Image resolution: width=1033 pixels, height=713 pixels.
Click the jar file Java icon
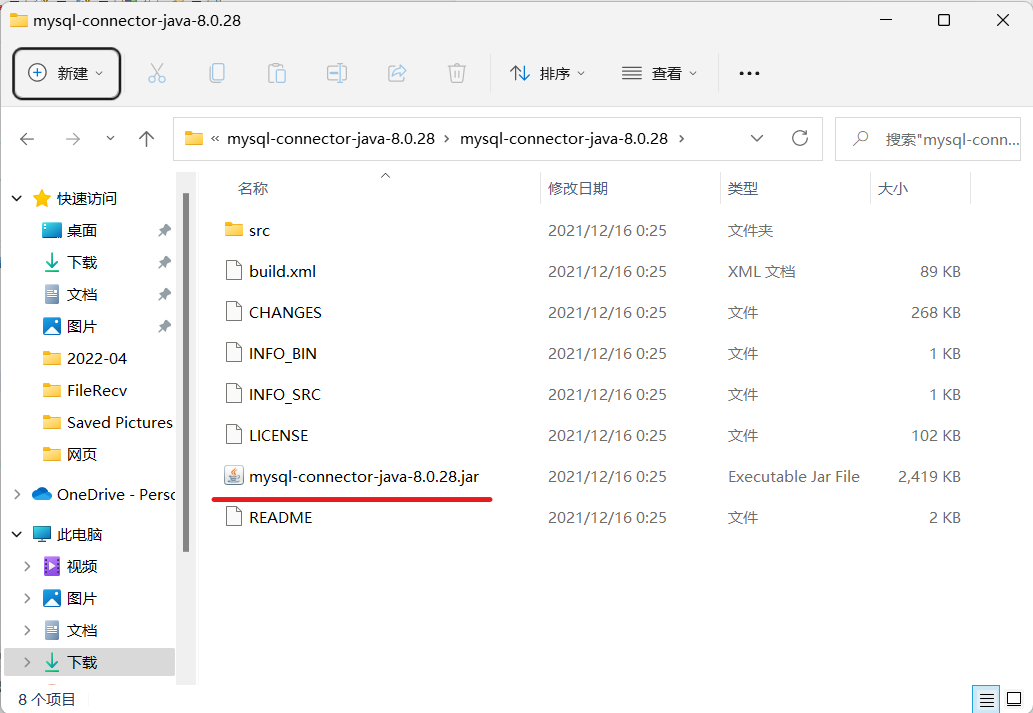234,476
